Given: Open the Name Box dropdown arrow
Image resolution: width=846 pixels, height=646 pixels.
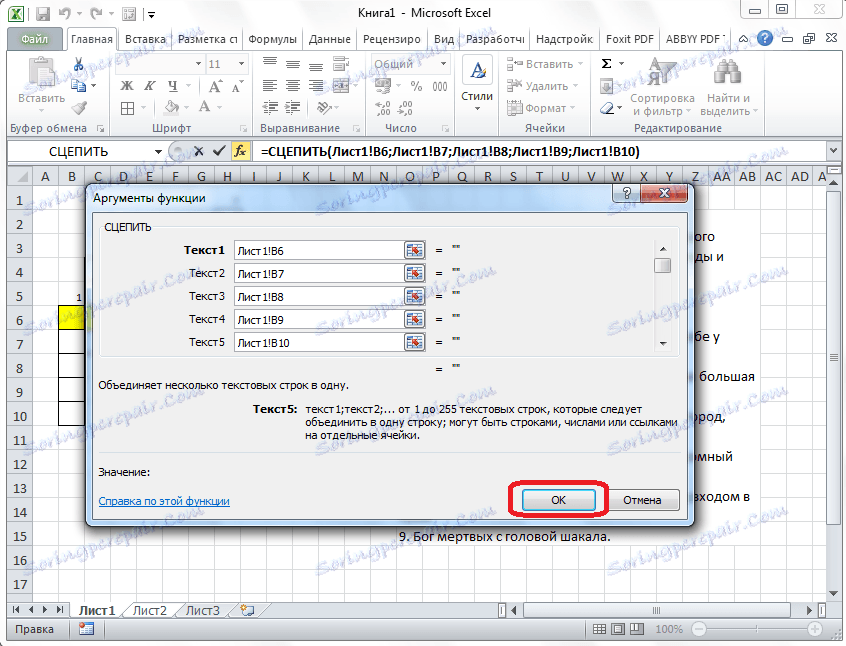Looking at the screenshot, I should tap(158, 152).
